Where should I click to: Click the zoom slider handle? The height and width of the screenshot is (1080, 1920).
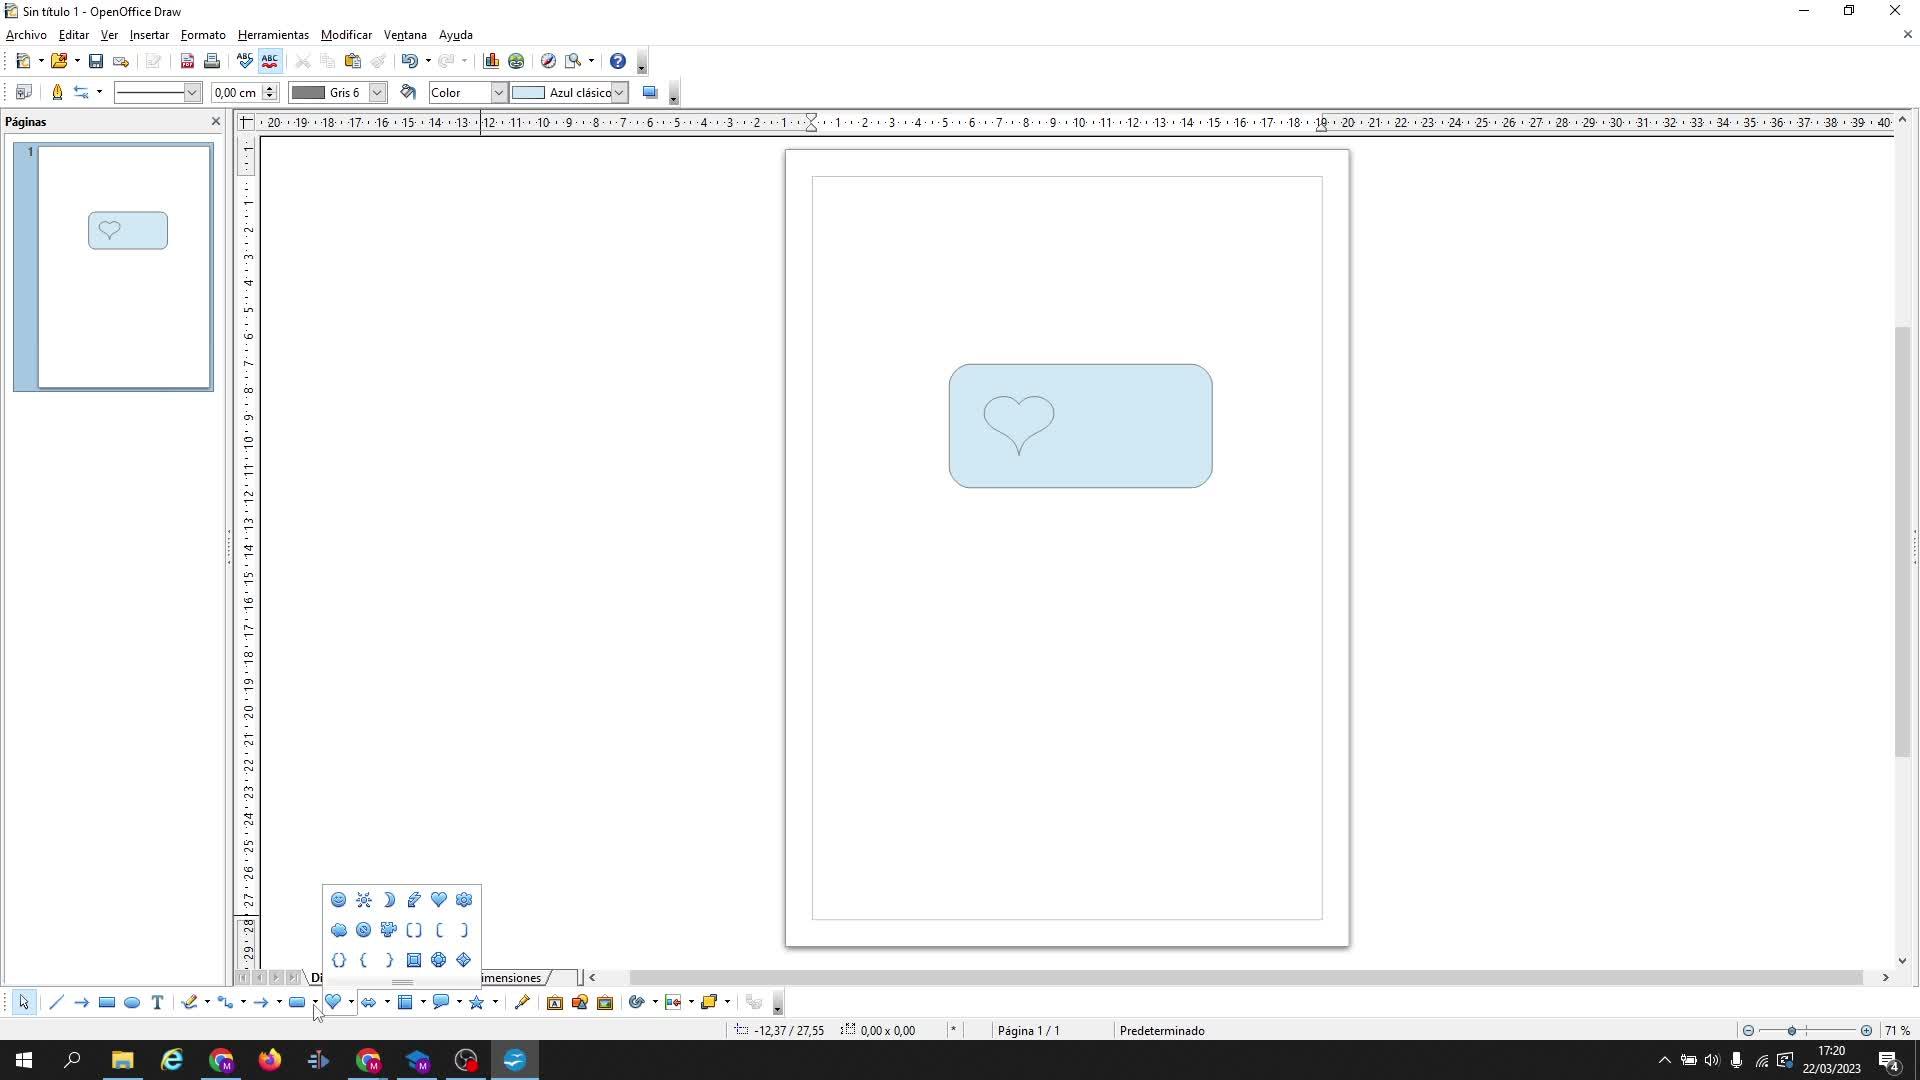[1792, 1031]
